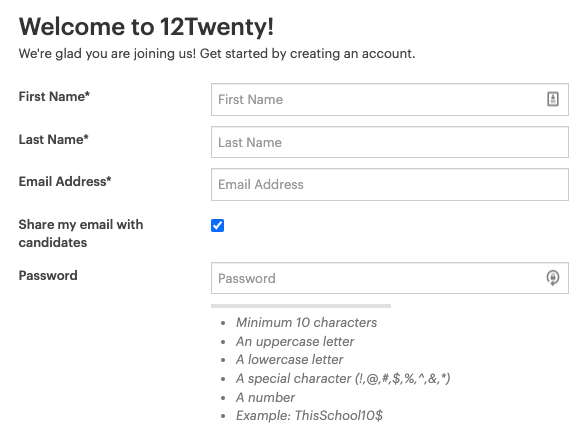
Task: Click the password strength meter bar
Action: click(301, 306)
